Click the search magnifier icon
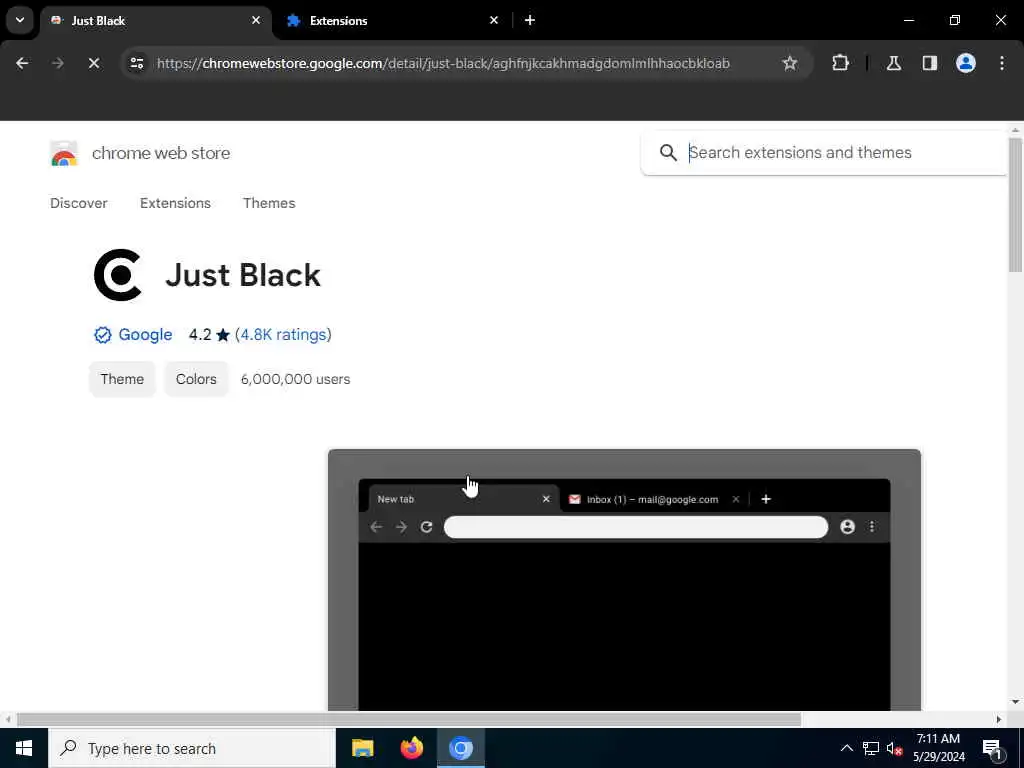This screenshot has width=1024, height=768. coord(667,153)
